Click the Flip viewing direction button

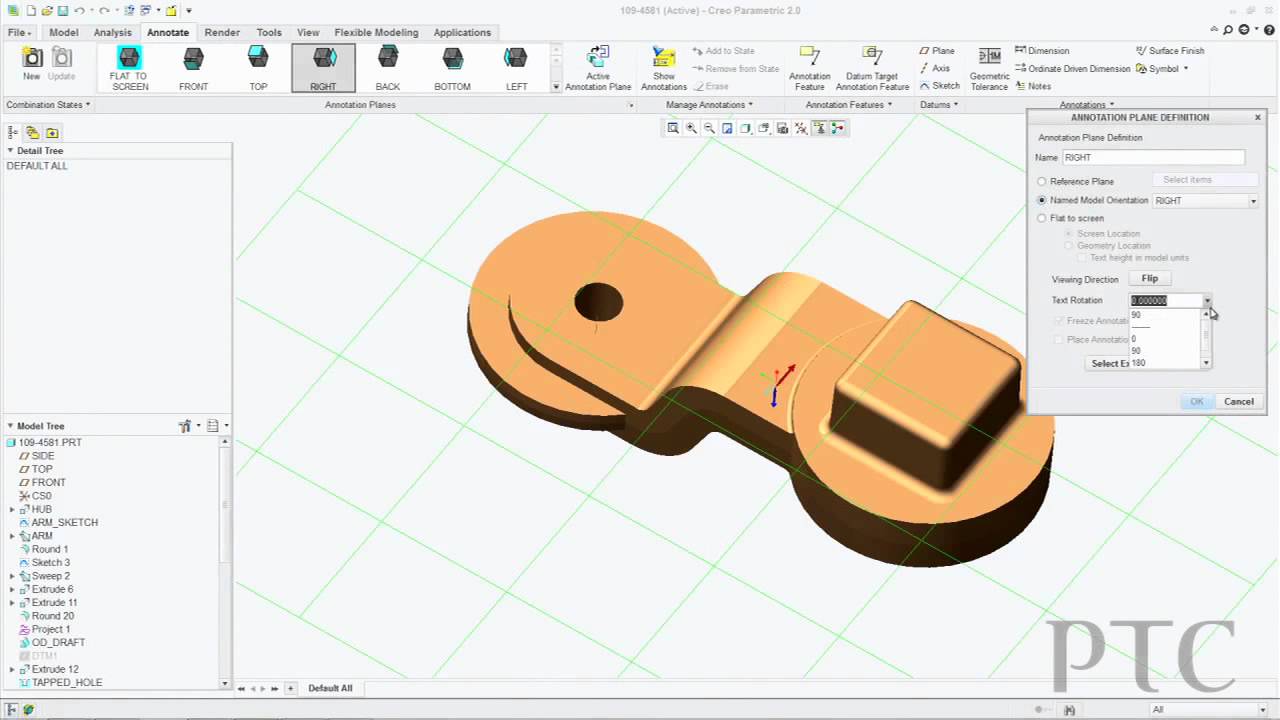click(1150, 279)
